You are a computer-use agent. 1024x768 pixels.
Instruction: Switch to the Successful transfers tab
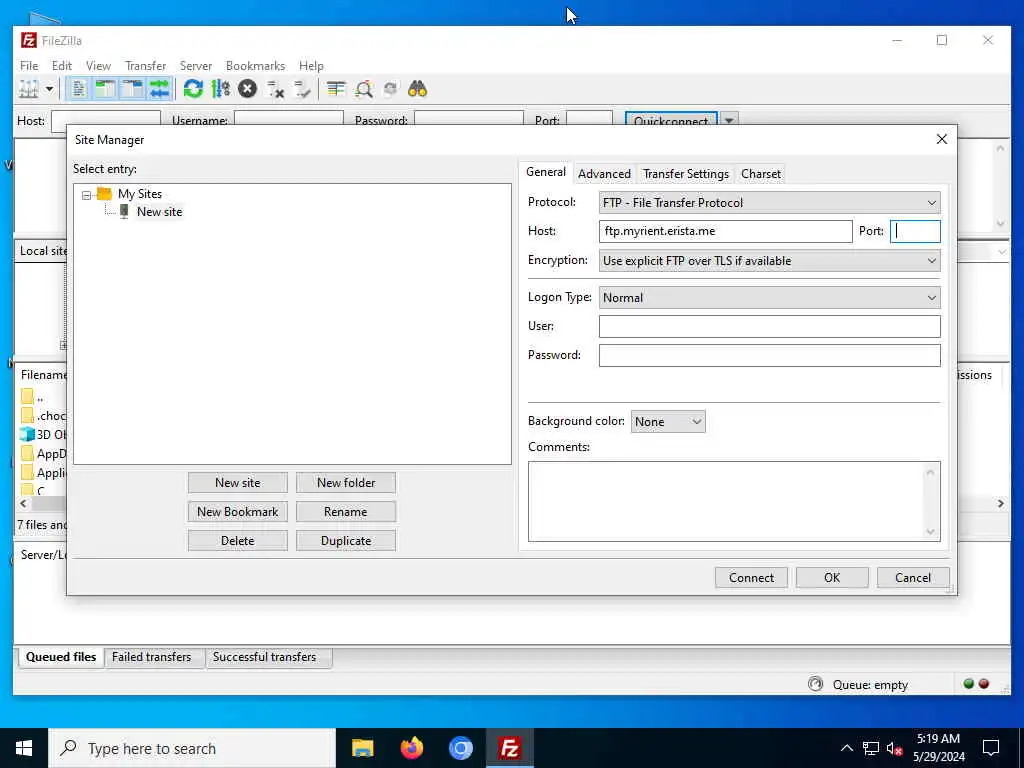coord(264,658)
